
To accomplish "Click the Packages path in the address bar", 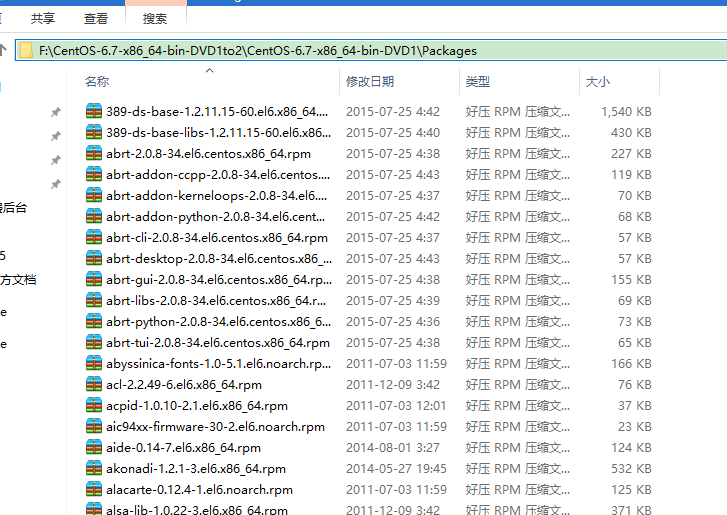I will [x=449, y=50].
